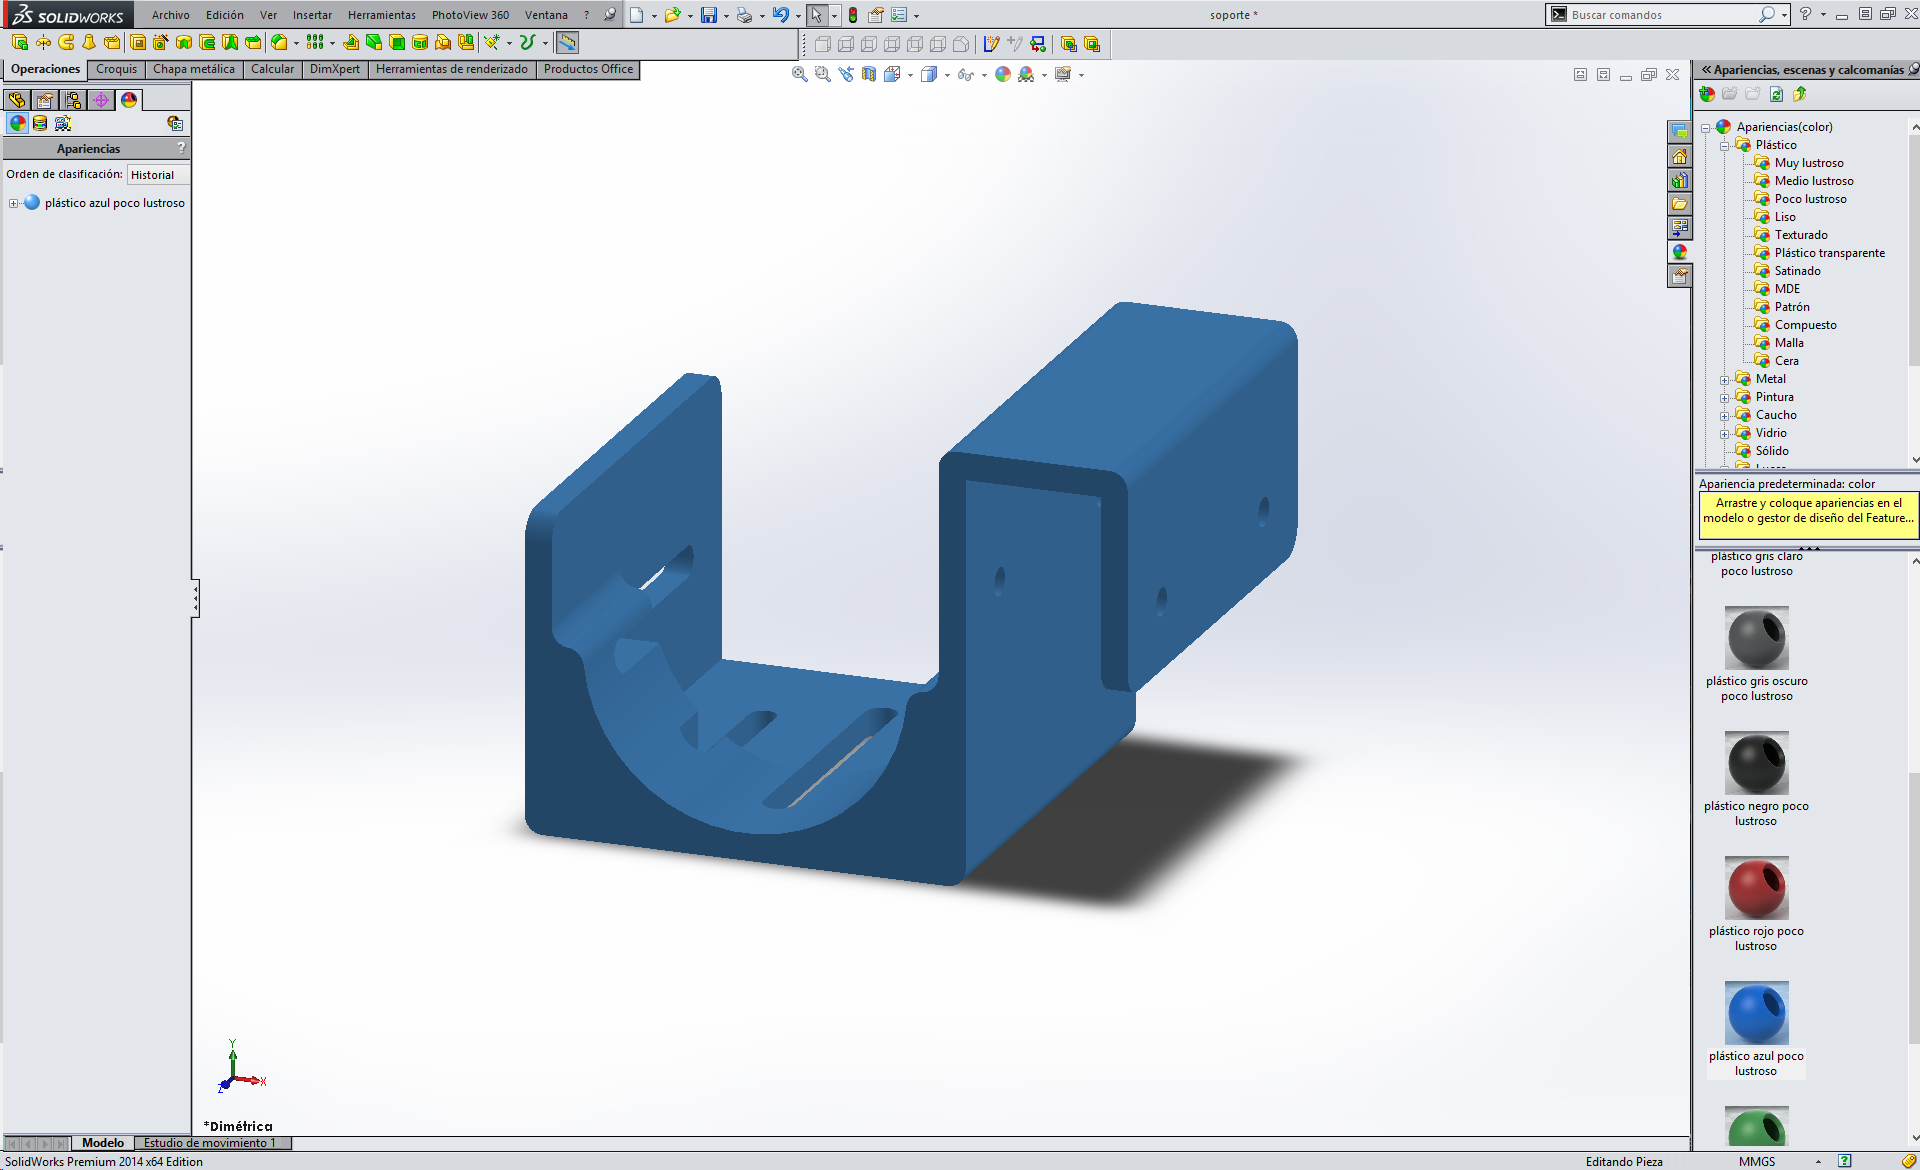Viewport: 1920px width, 1170px height.
Task: Open the ConfigurationManager tab icon
Action: tap(73, 100)
